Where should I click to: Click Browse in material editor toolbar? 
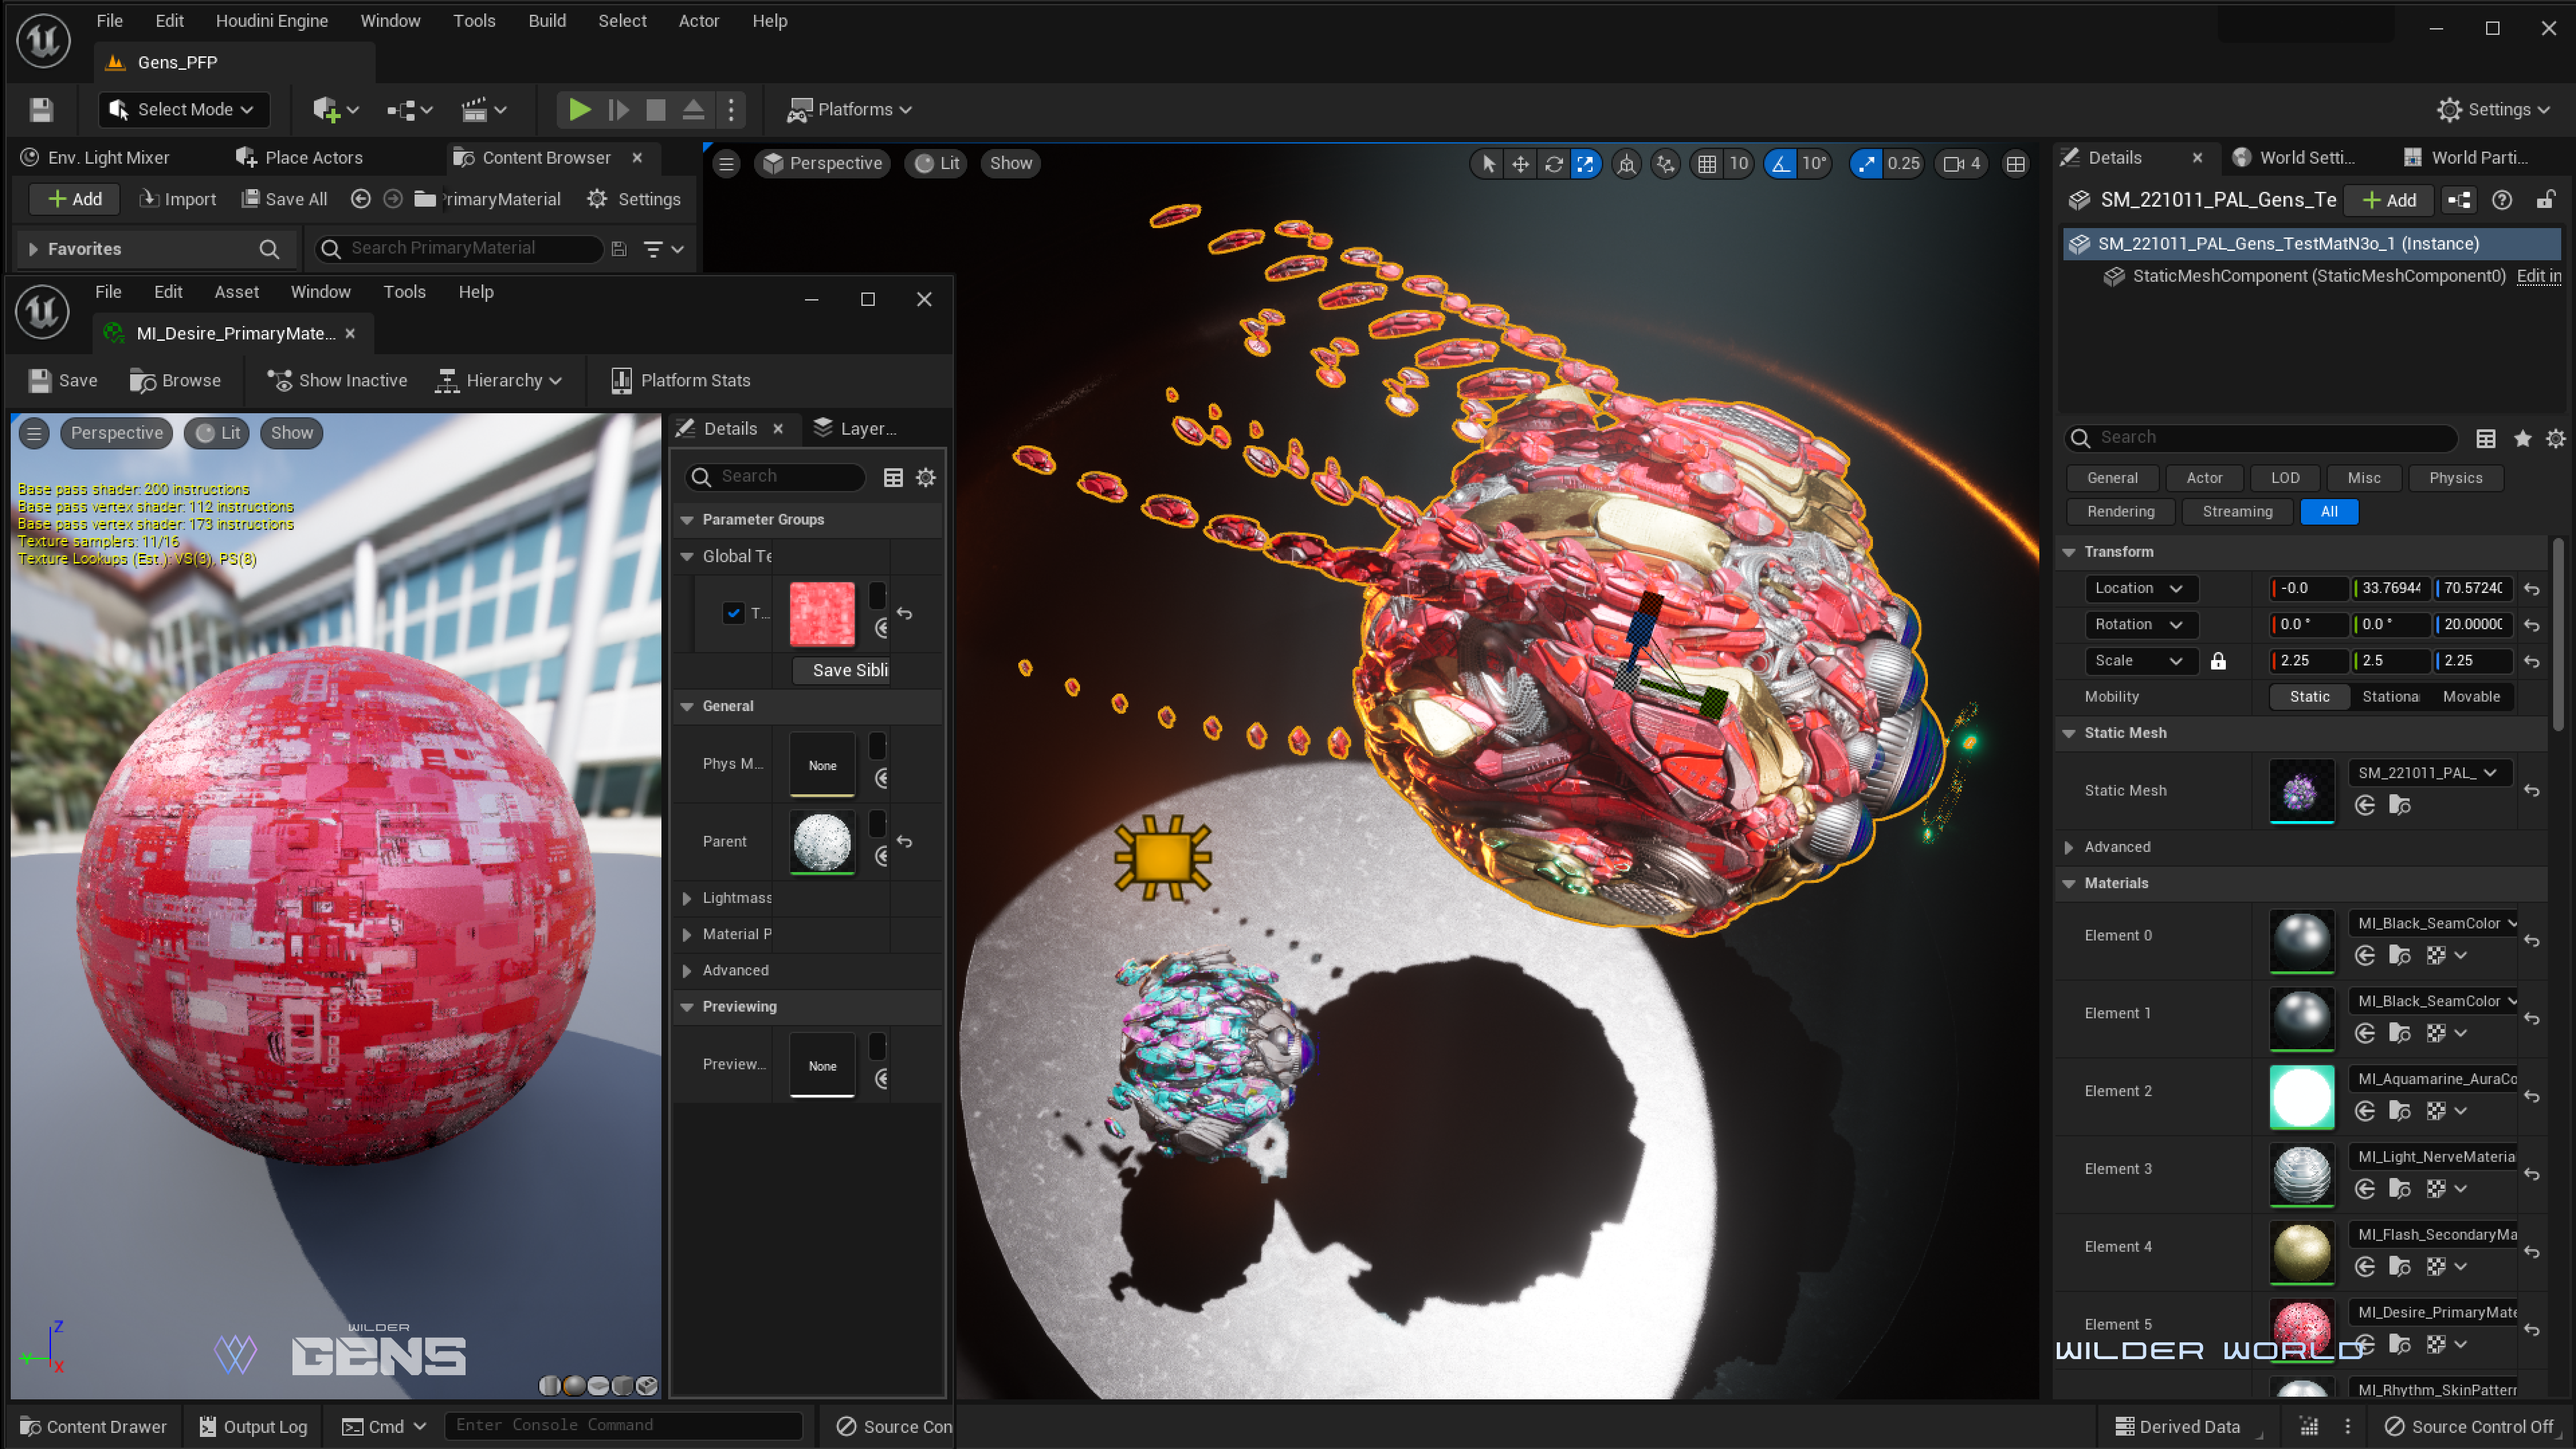pyautogui.click(x=175, y=380)
